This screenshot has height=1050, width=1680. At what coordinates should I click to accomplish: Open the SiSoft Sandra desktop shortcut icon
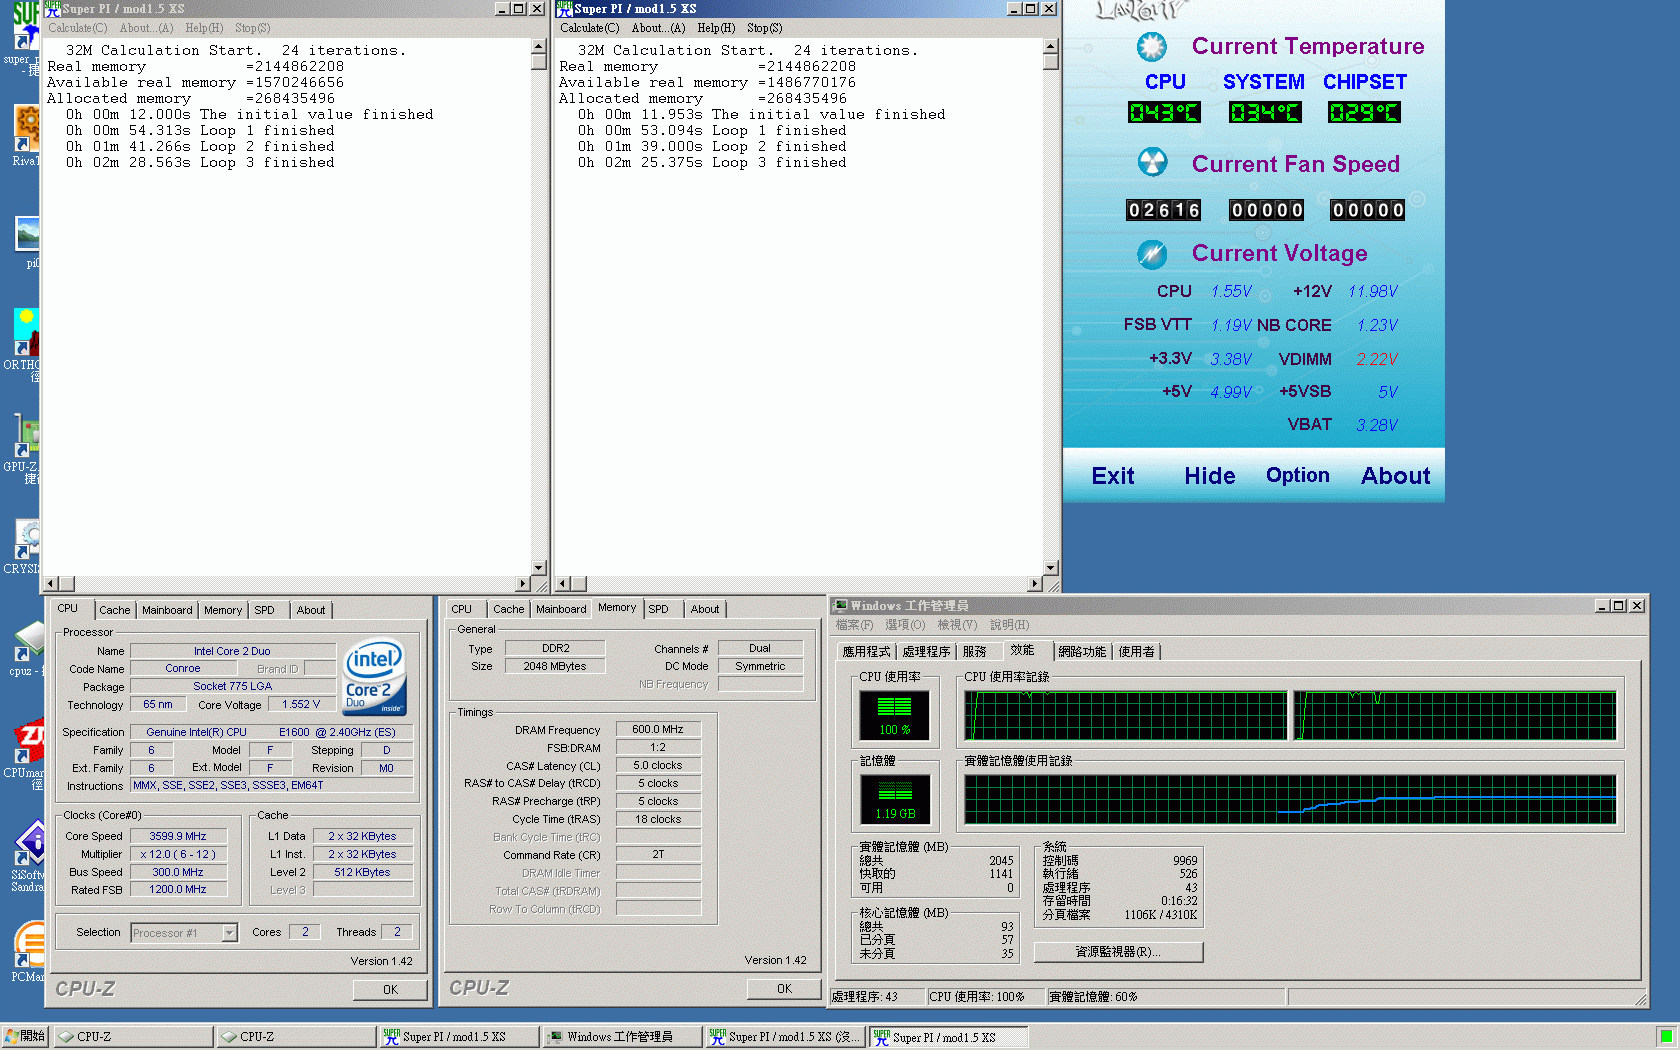coord(26,844)
